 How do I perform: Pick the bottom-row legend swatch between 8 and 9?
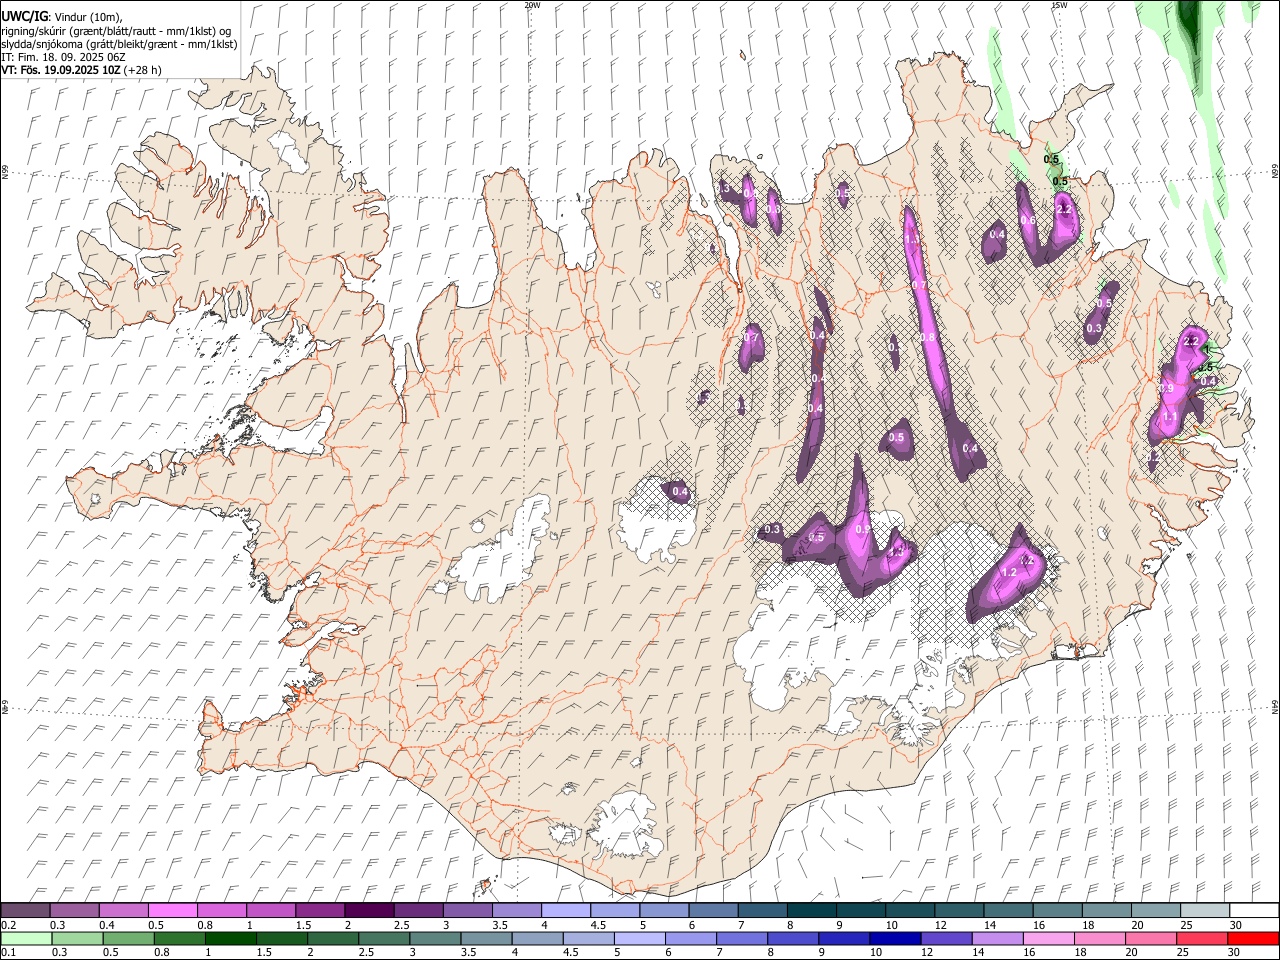click(793, 938)
